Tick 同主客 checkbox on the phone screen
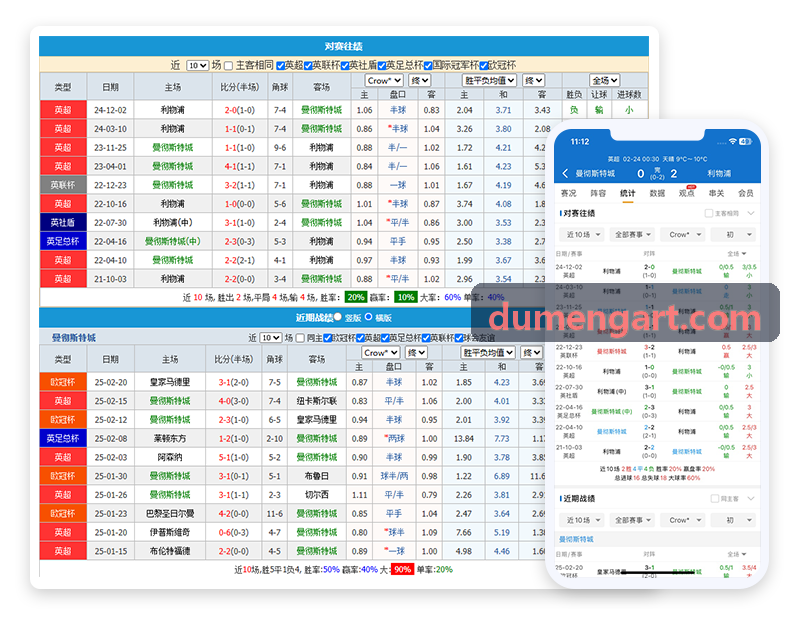Viewport: 800px width, 625px height. pos(715,498)
